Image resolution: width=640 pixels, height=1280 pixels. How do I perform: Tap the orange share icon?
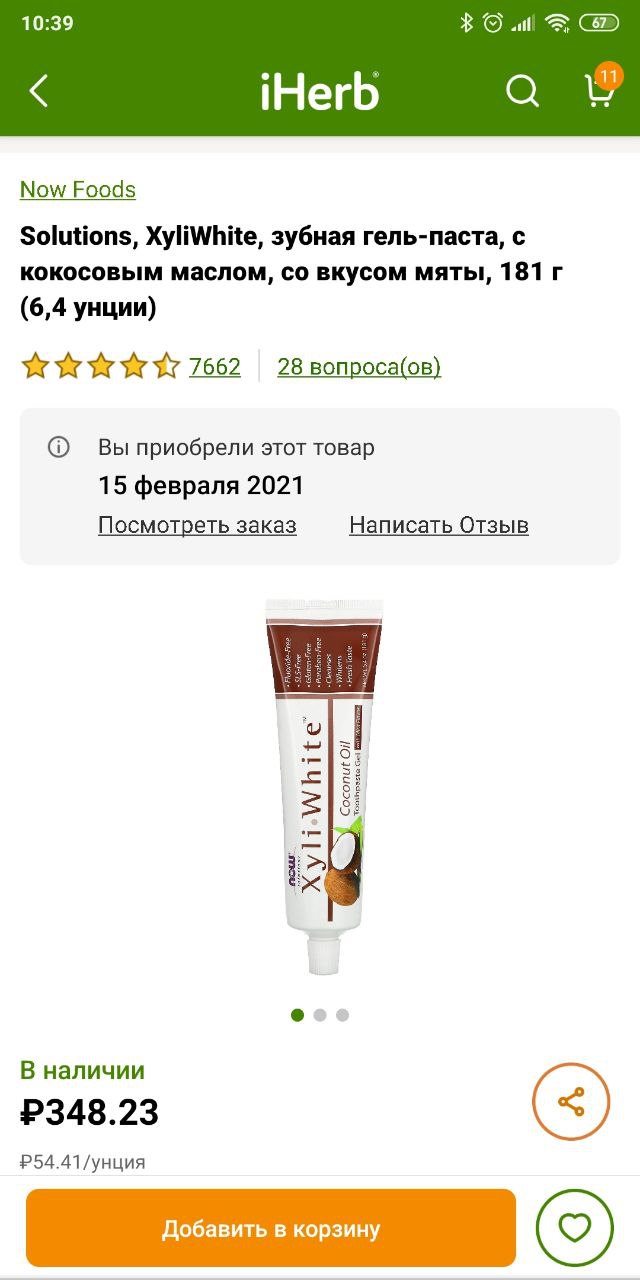point(571,1102)
